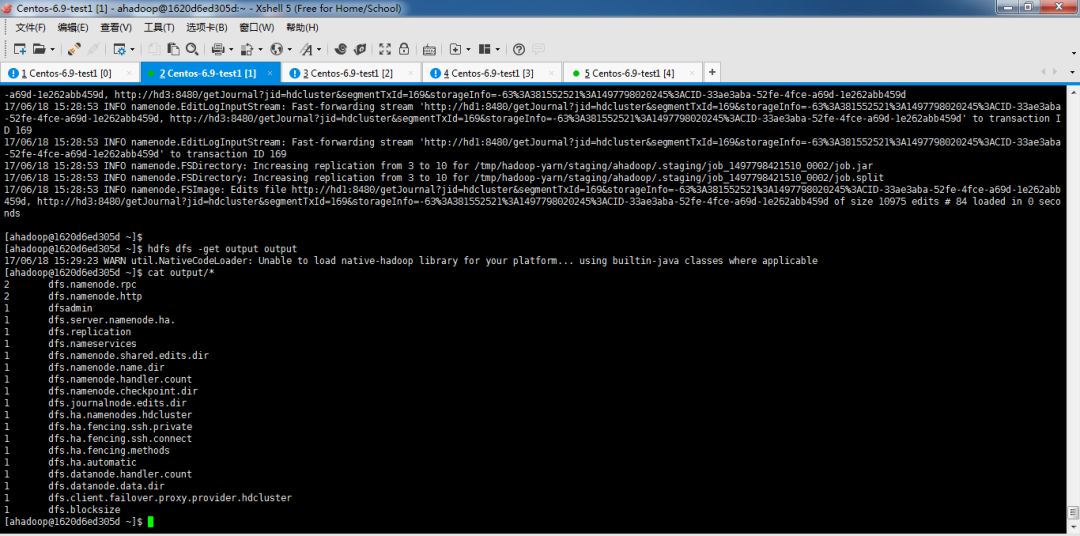Create a new session with toolbar icon

(20, 49)
